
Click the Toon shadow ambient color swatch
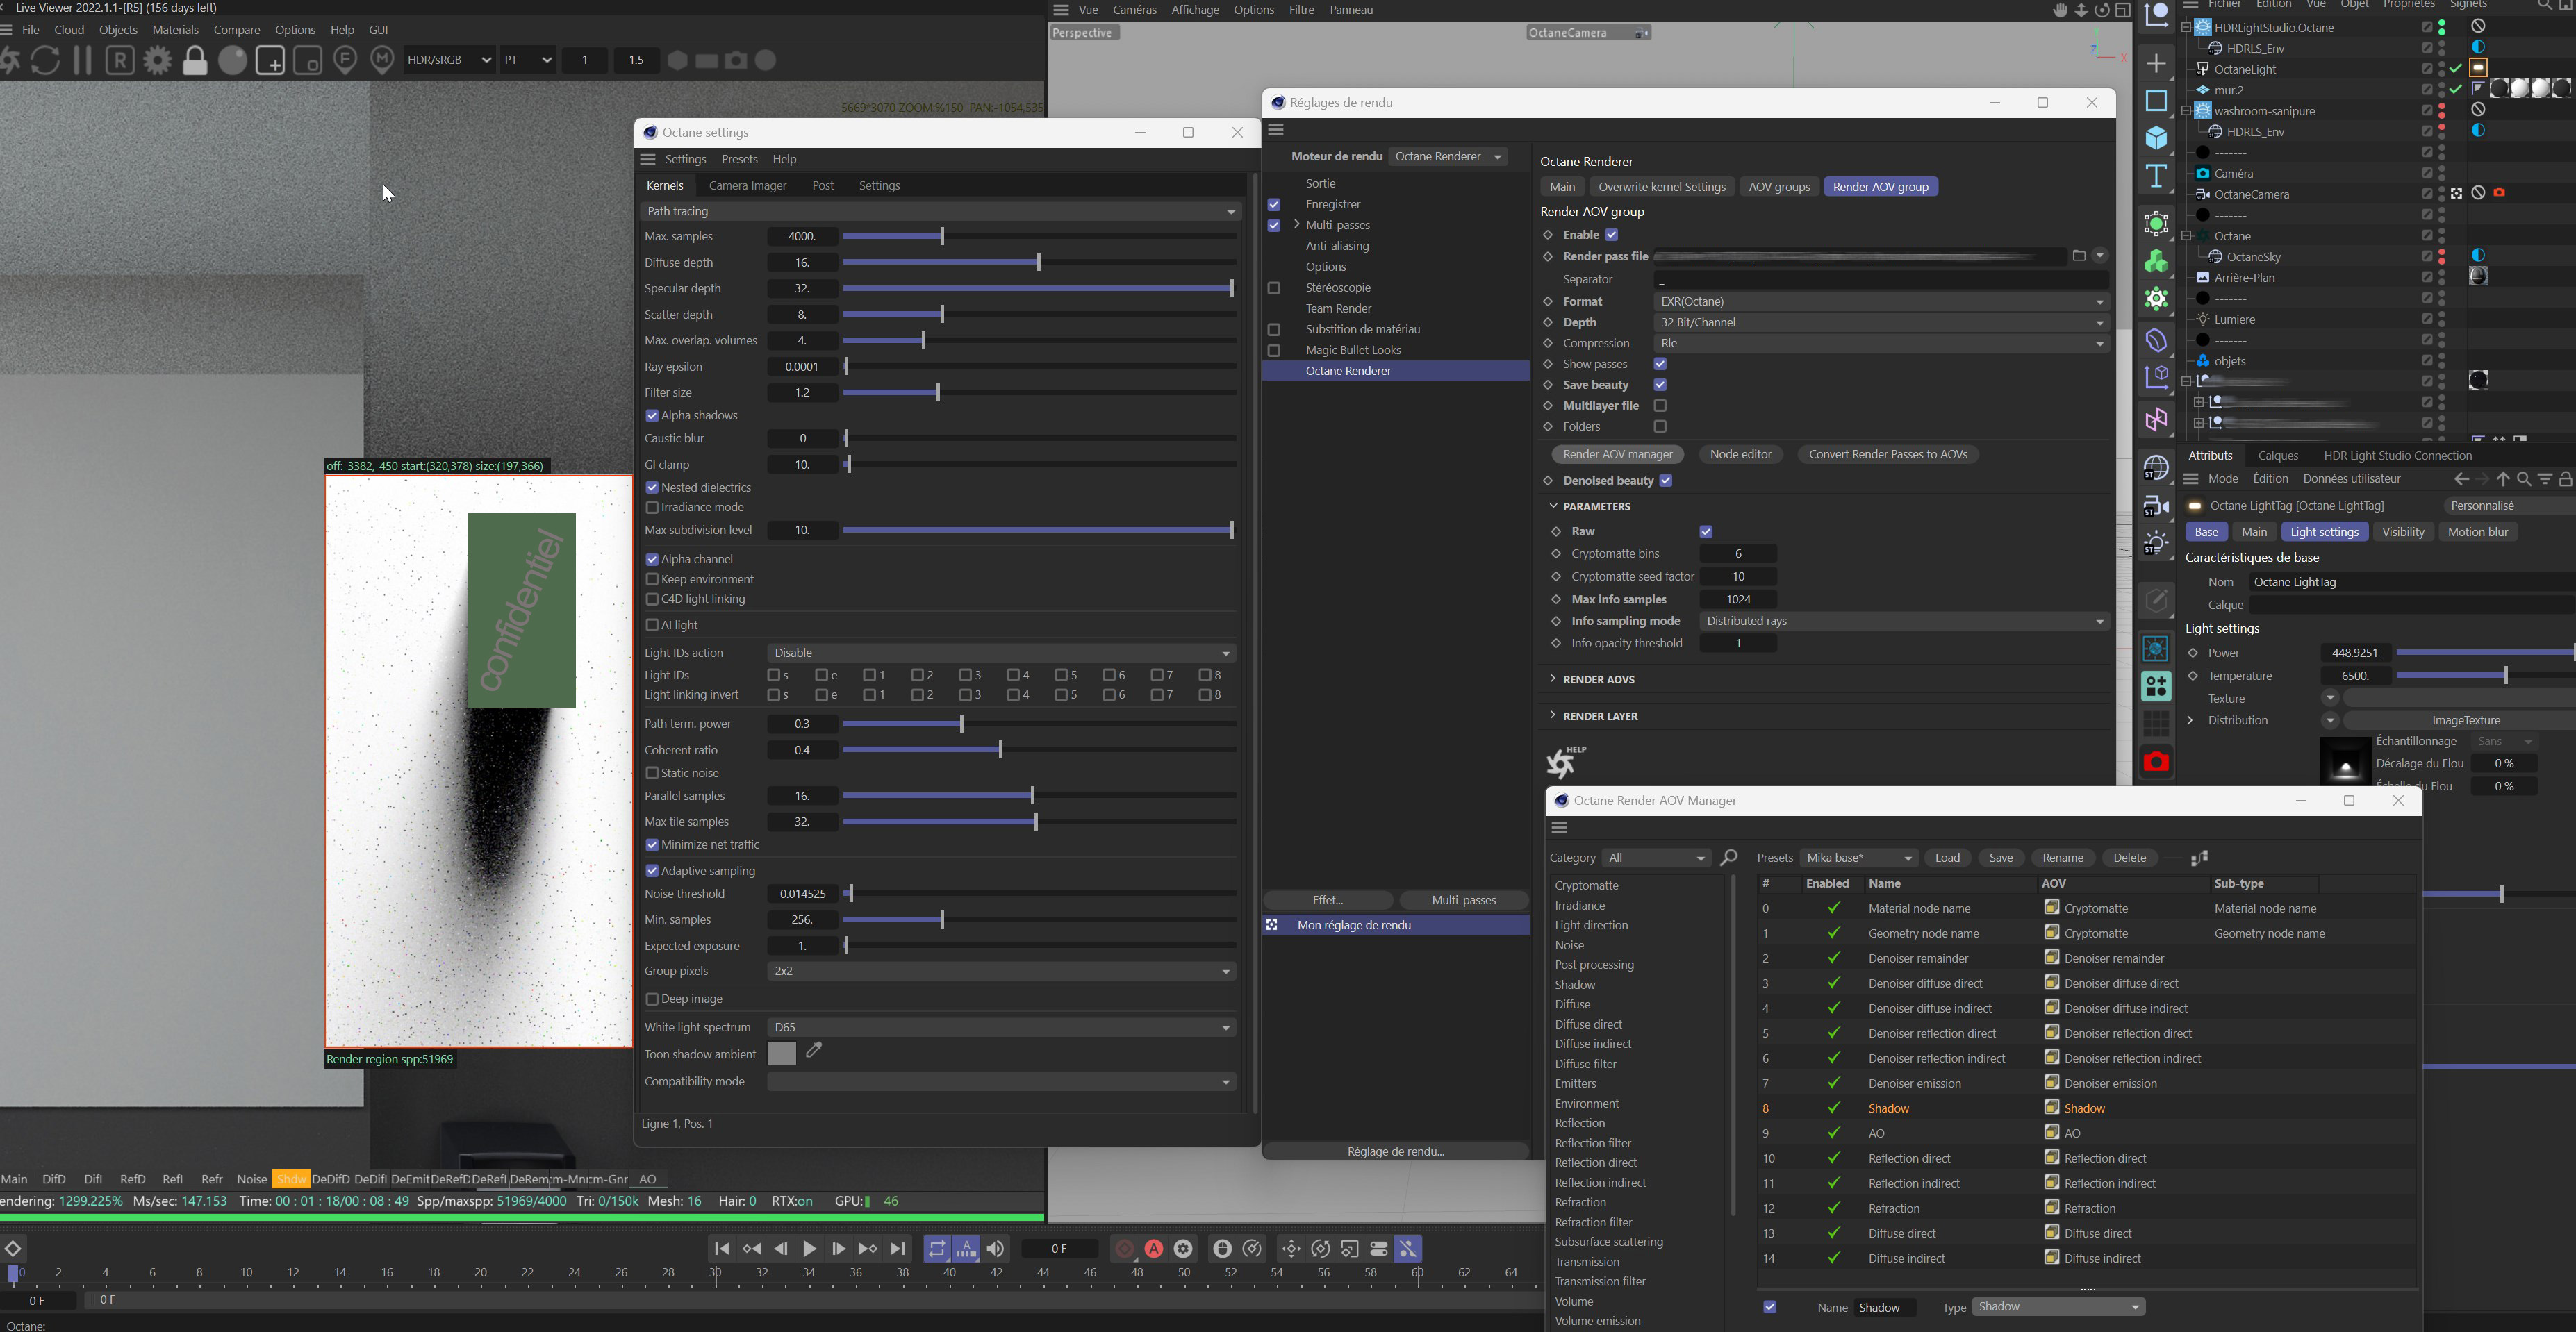tap(781, 1053)
